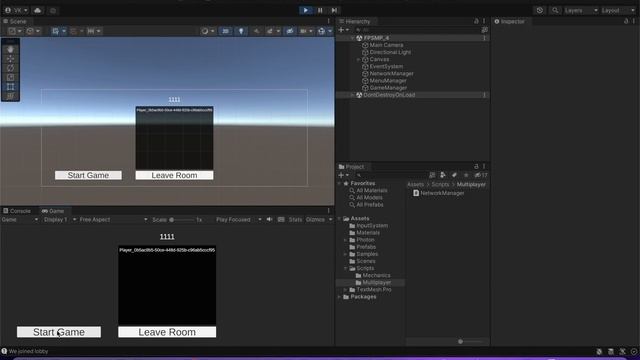Click Leave Room button in Game view
This screenshot has width=640, height=360.
click(167, 332)
